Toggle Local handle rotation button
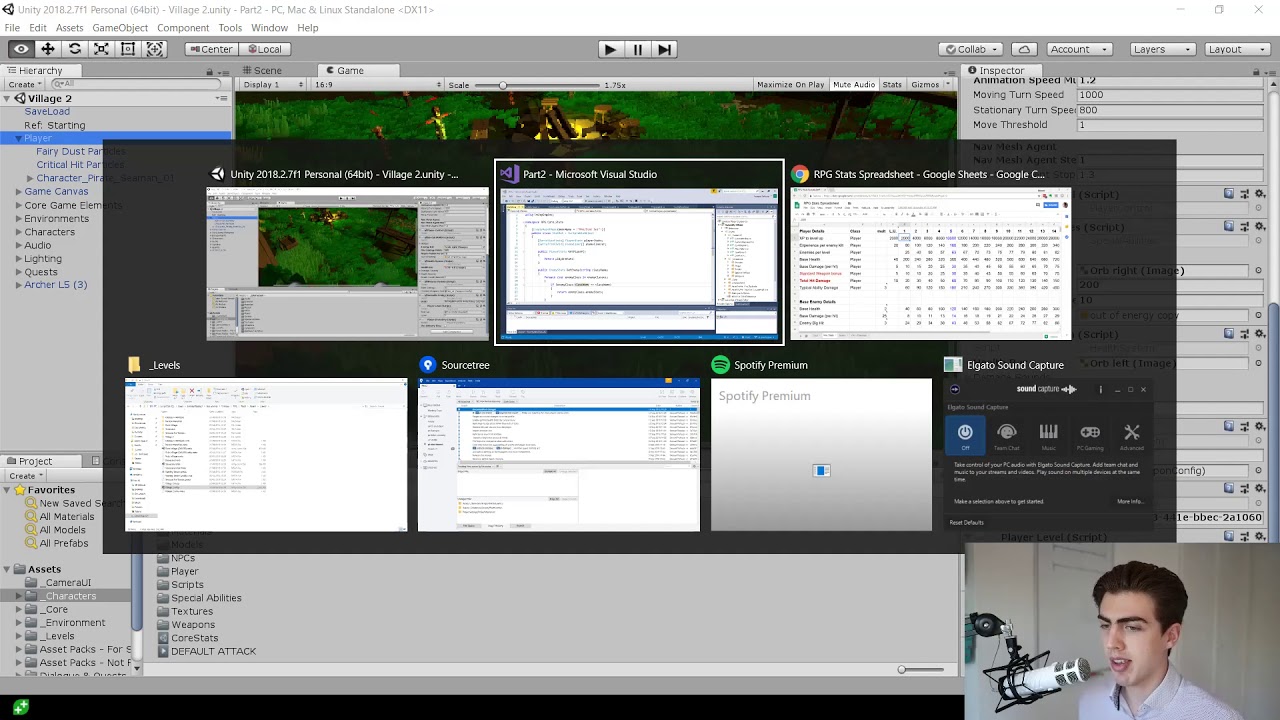This screenshot has height=720, width=1280. click(x=264, y=49)
